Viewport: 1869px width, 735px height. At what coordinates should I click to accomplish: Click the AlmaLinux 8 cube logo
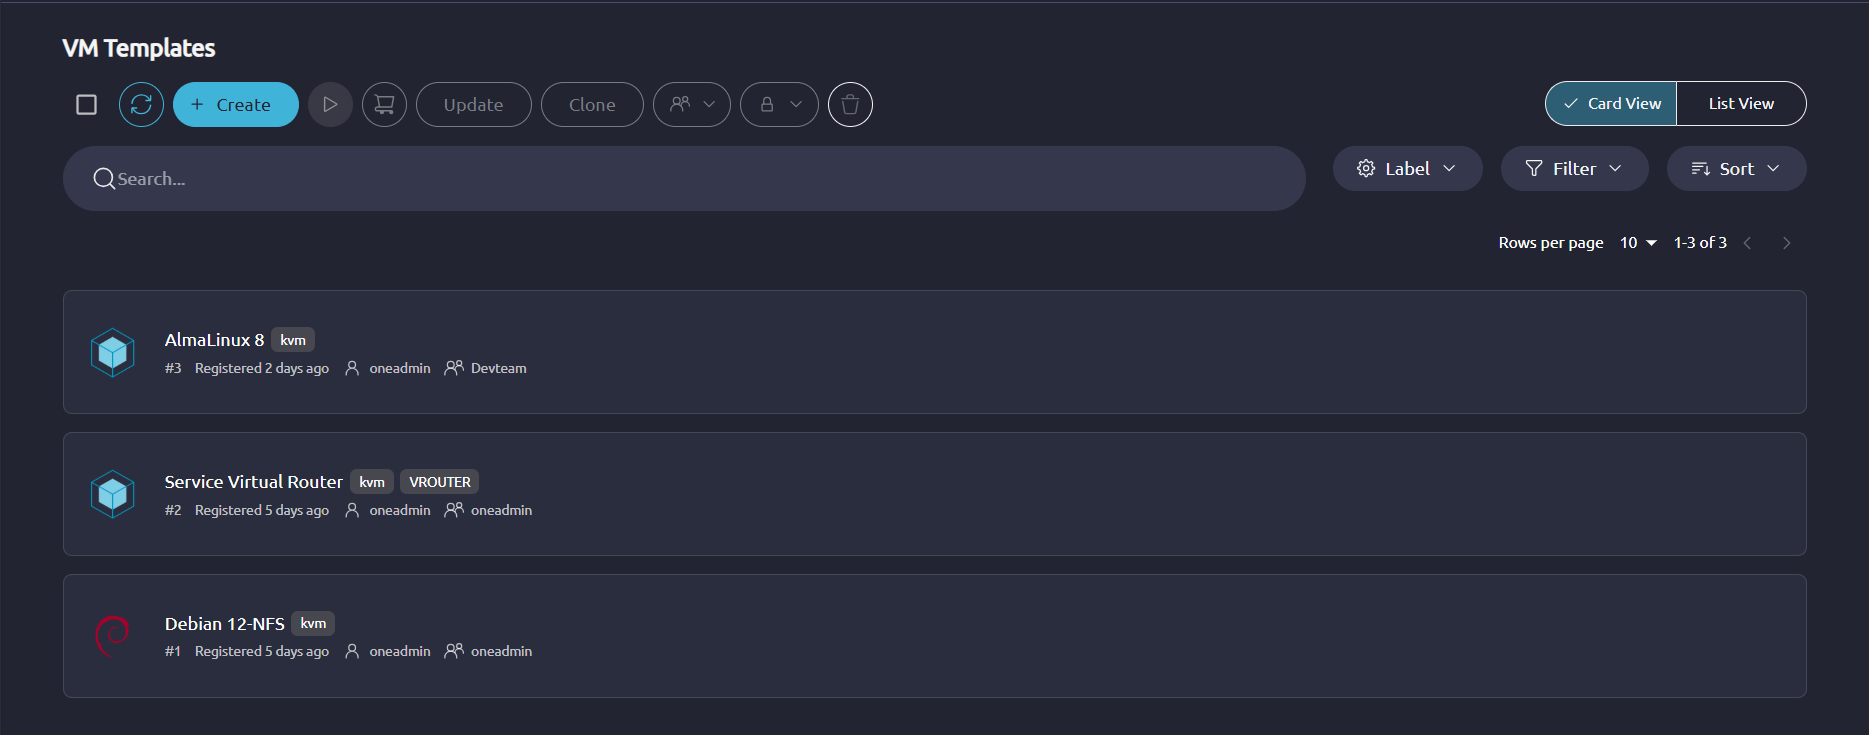(113, 352)
